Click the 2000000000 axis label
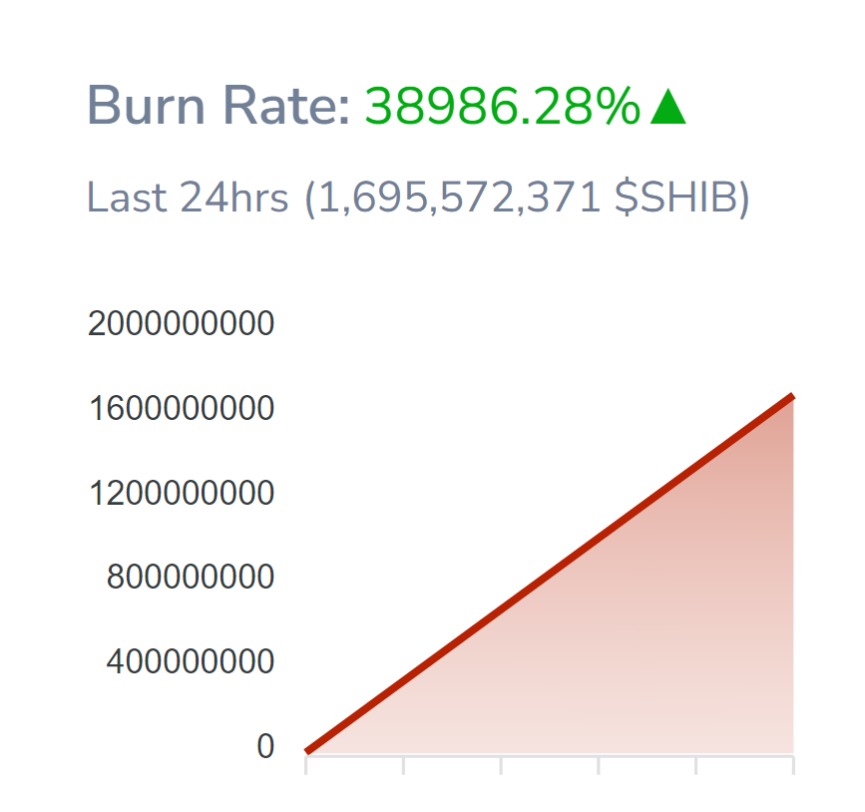The width and height of the screenshot is (865, 812). point(181,323)
